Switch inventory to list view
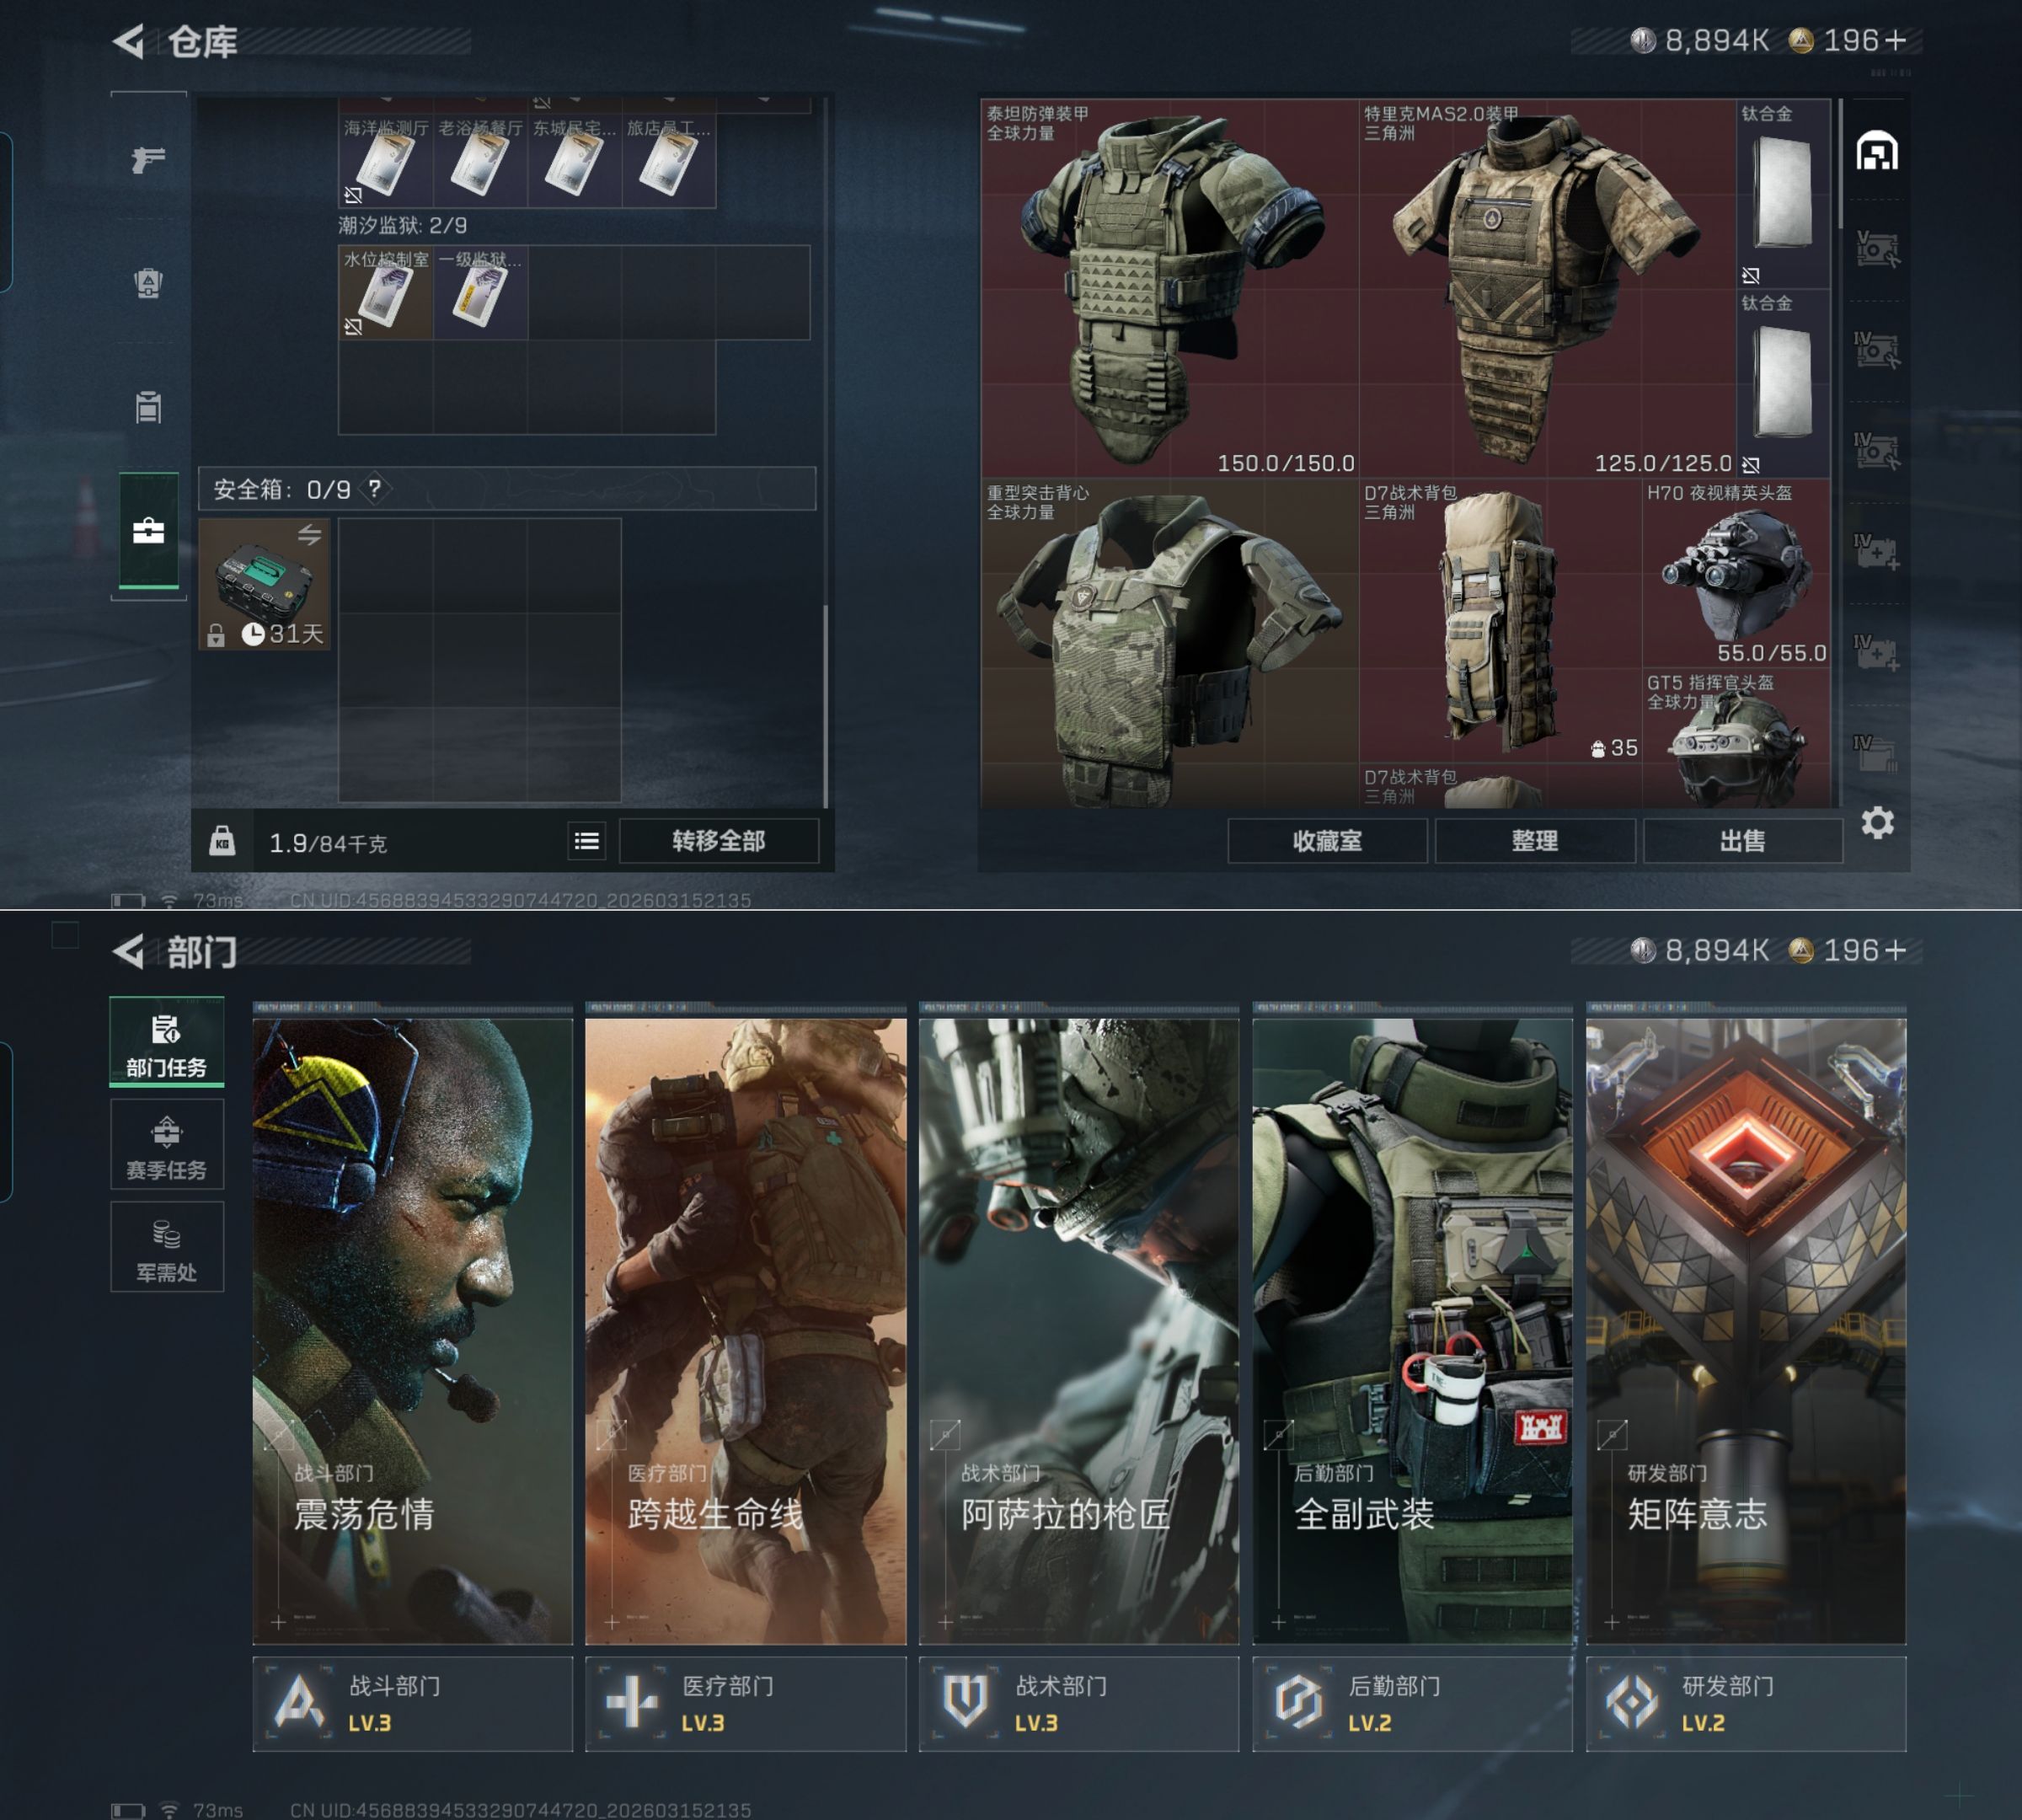 point(587,841)
